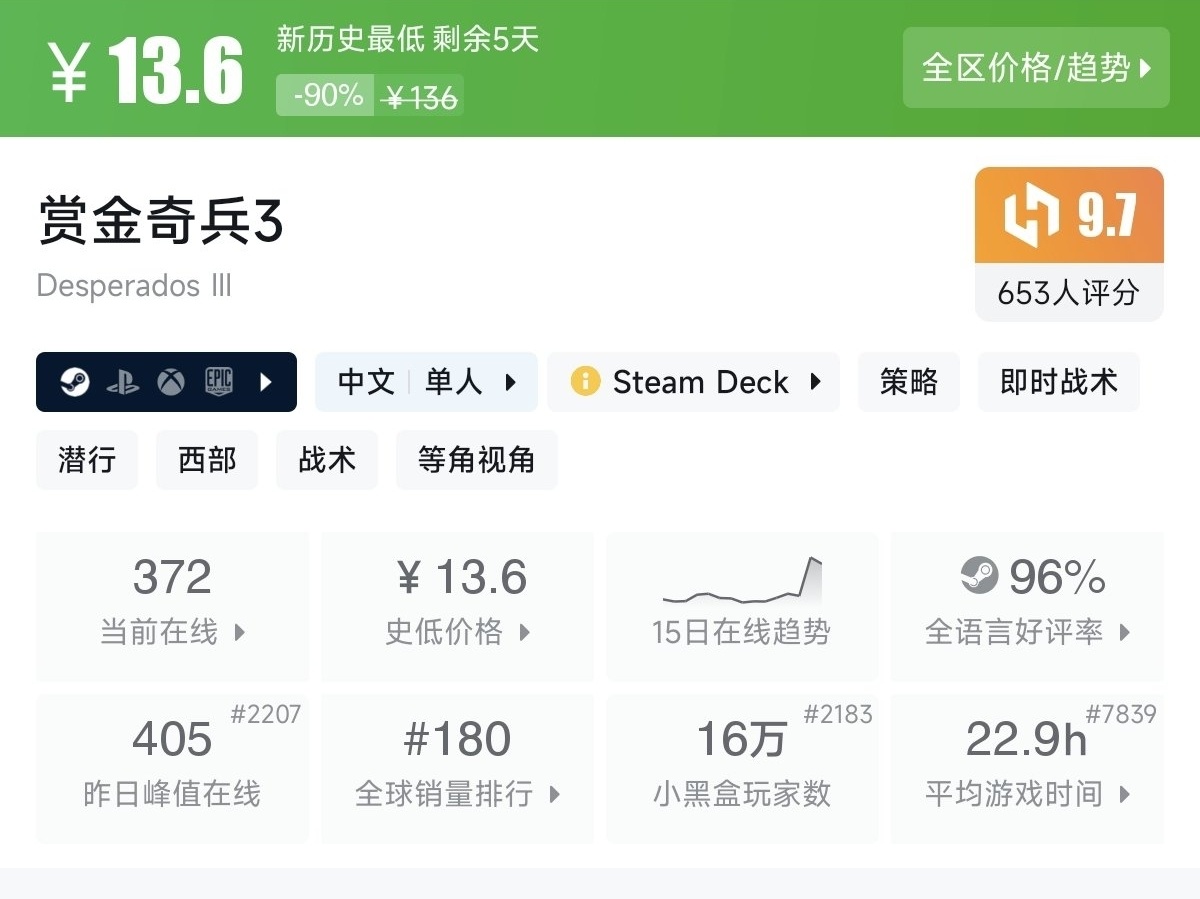Image resolution: width=1200 pixels, height=899 pixels.
Task: Select the 潜行 tag
Action: point(87,460)
